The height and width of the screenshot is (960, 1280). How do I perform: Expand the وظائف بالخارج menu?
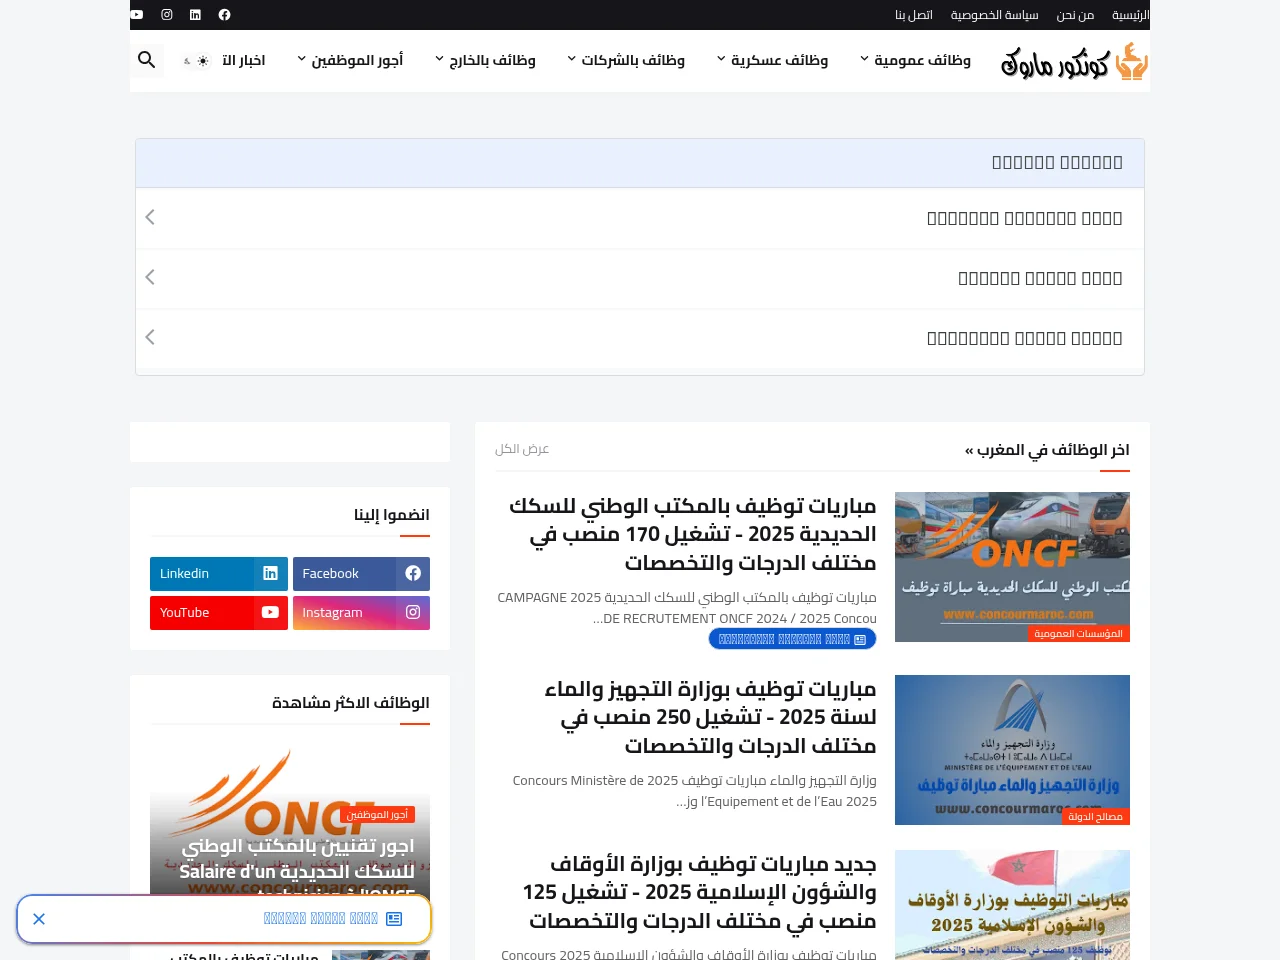click(485, 60)
